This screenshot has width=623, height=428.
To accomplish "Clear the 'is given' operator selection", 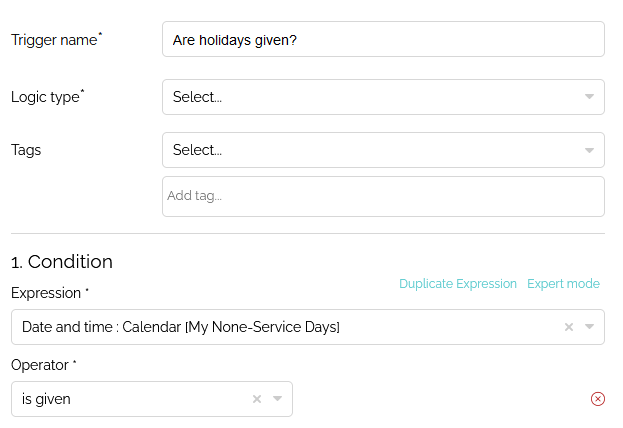I will click(x=257, y=399).
